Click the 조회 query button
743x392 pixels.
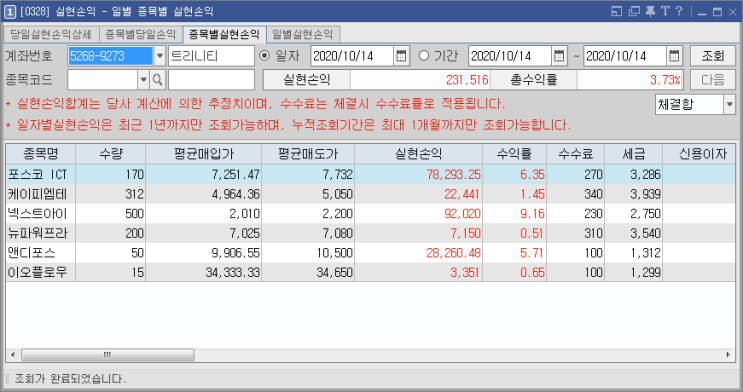(713, 56)
